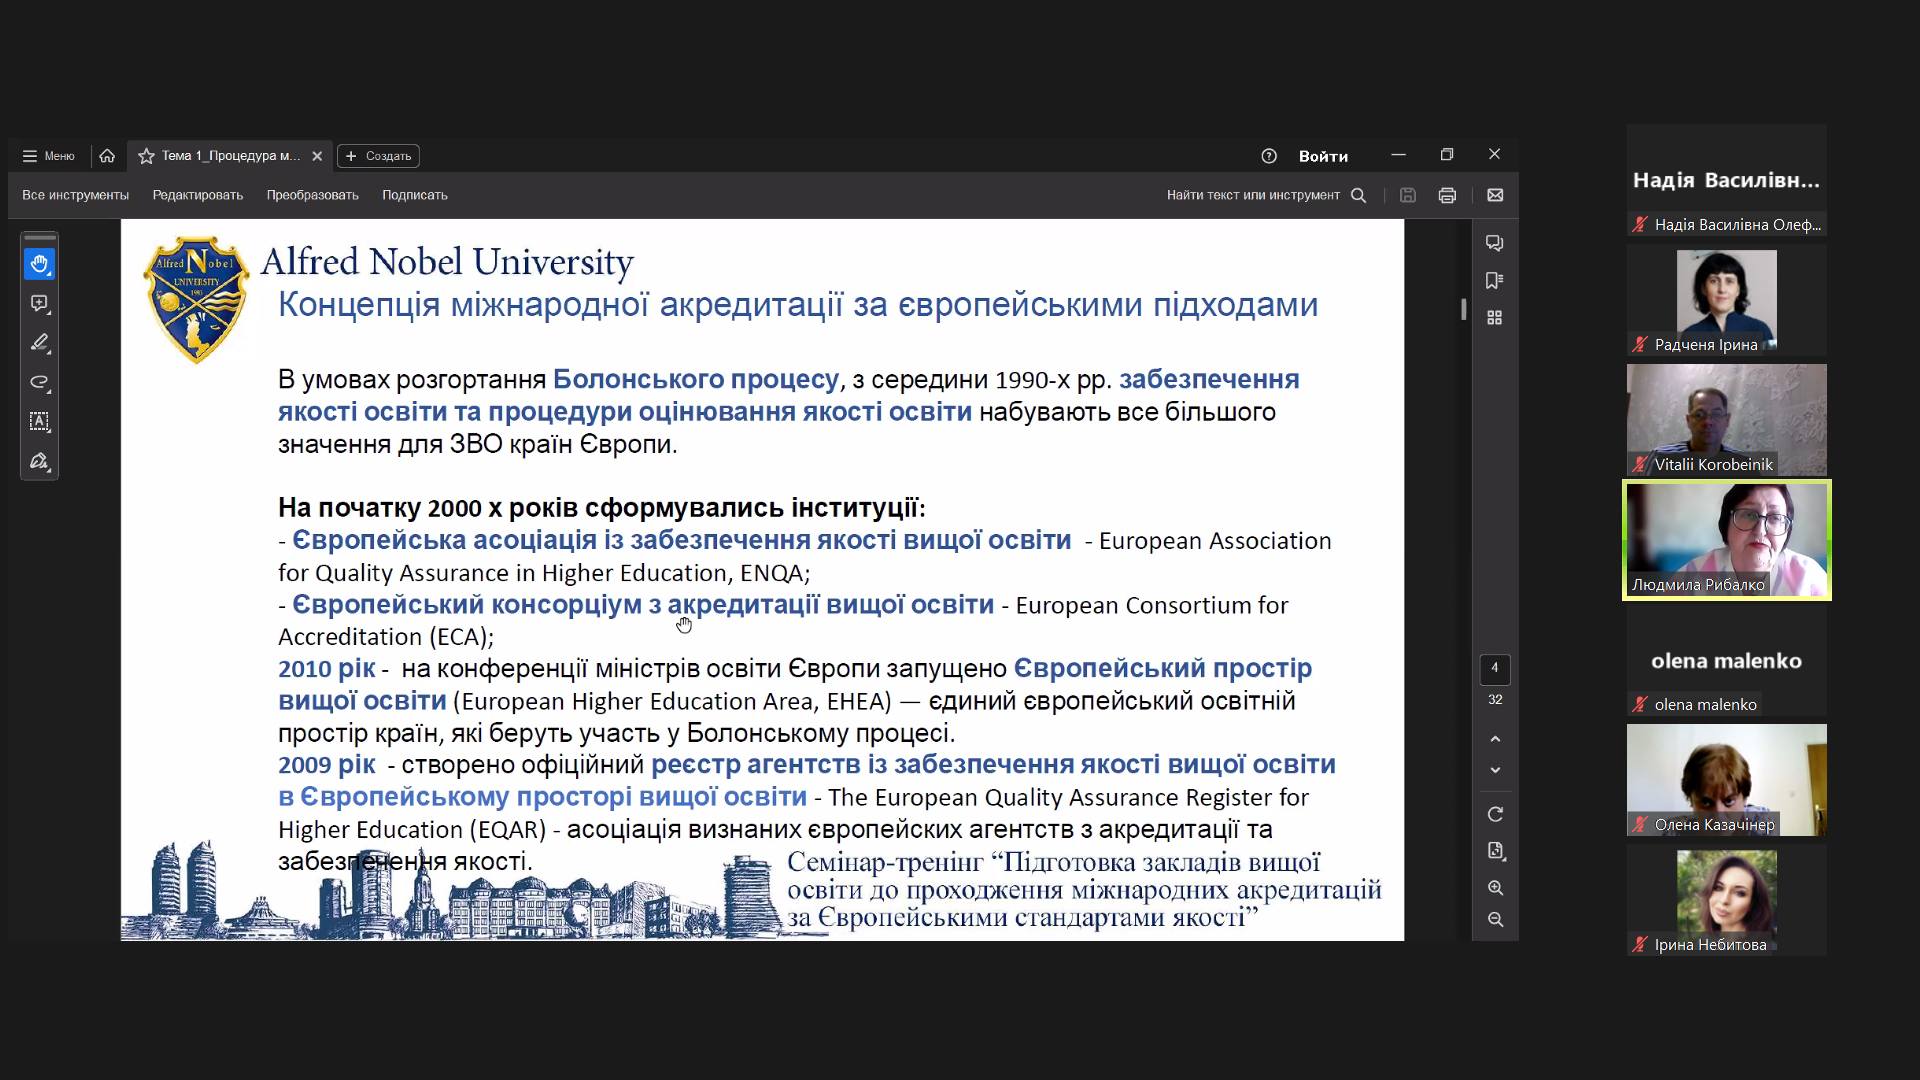Select Олена Казачінер video tile

point(1726,780)
